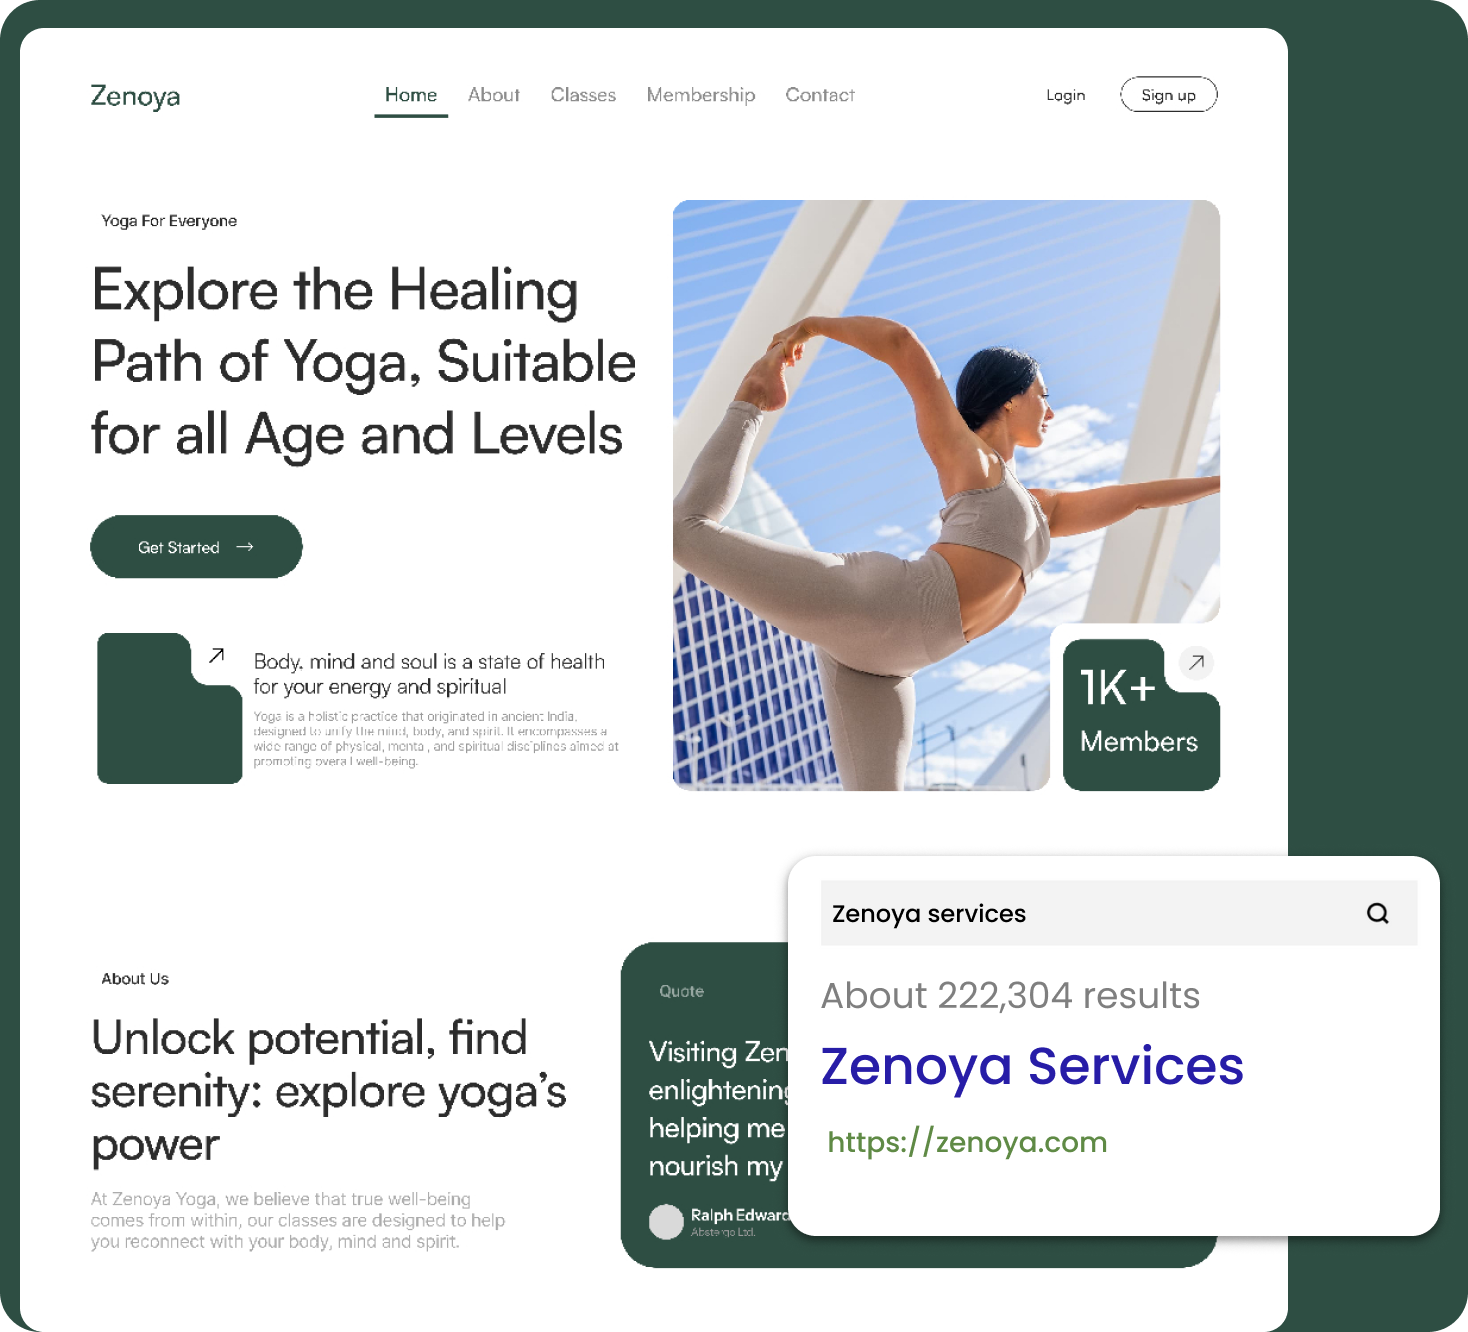Image resolution: width=1468 pixels, height=1332 pixels.
Task: Click the arrow icon on Members card
Action: [x=1196, y=662]
